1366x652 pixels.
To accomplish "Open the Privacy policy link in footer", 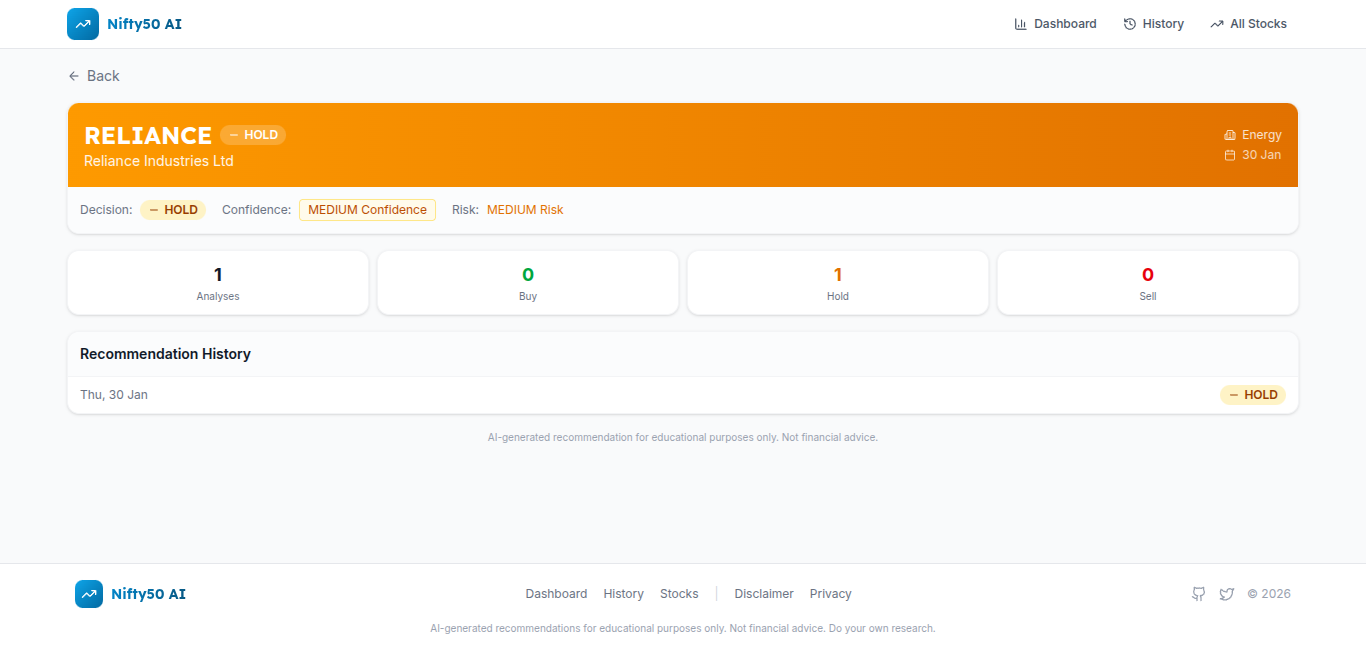I will coord(830,594).
